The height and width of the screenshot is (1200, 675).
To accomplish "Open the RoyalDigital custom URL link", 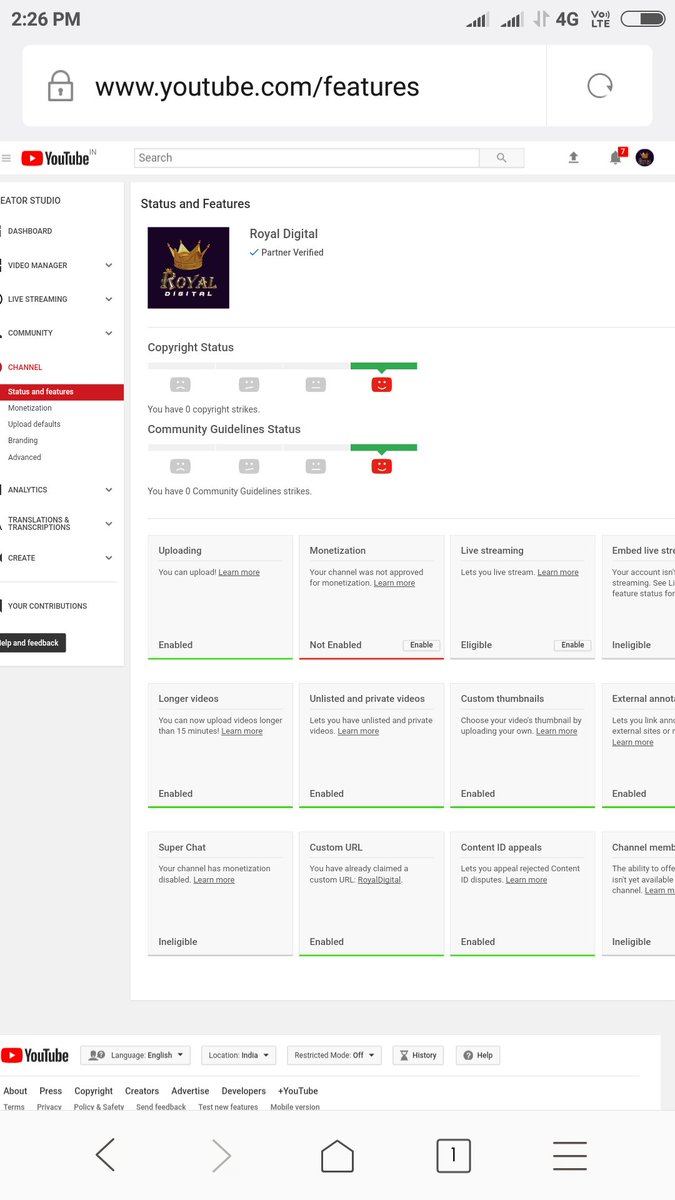I will (x=379, y=880).
